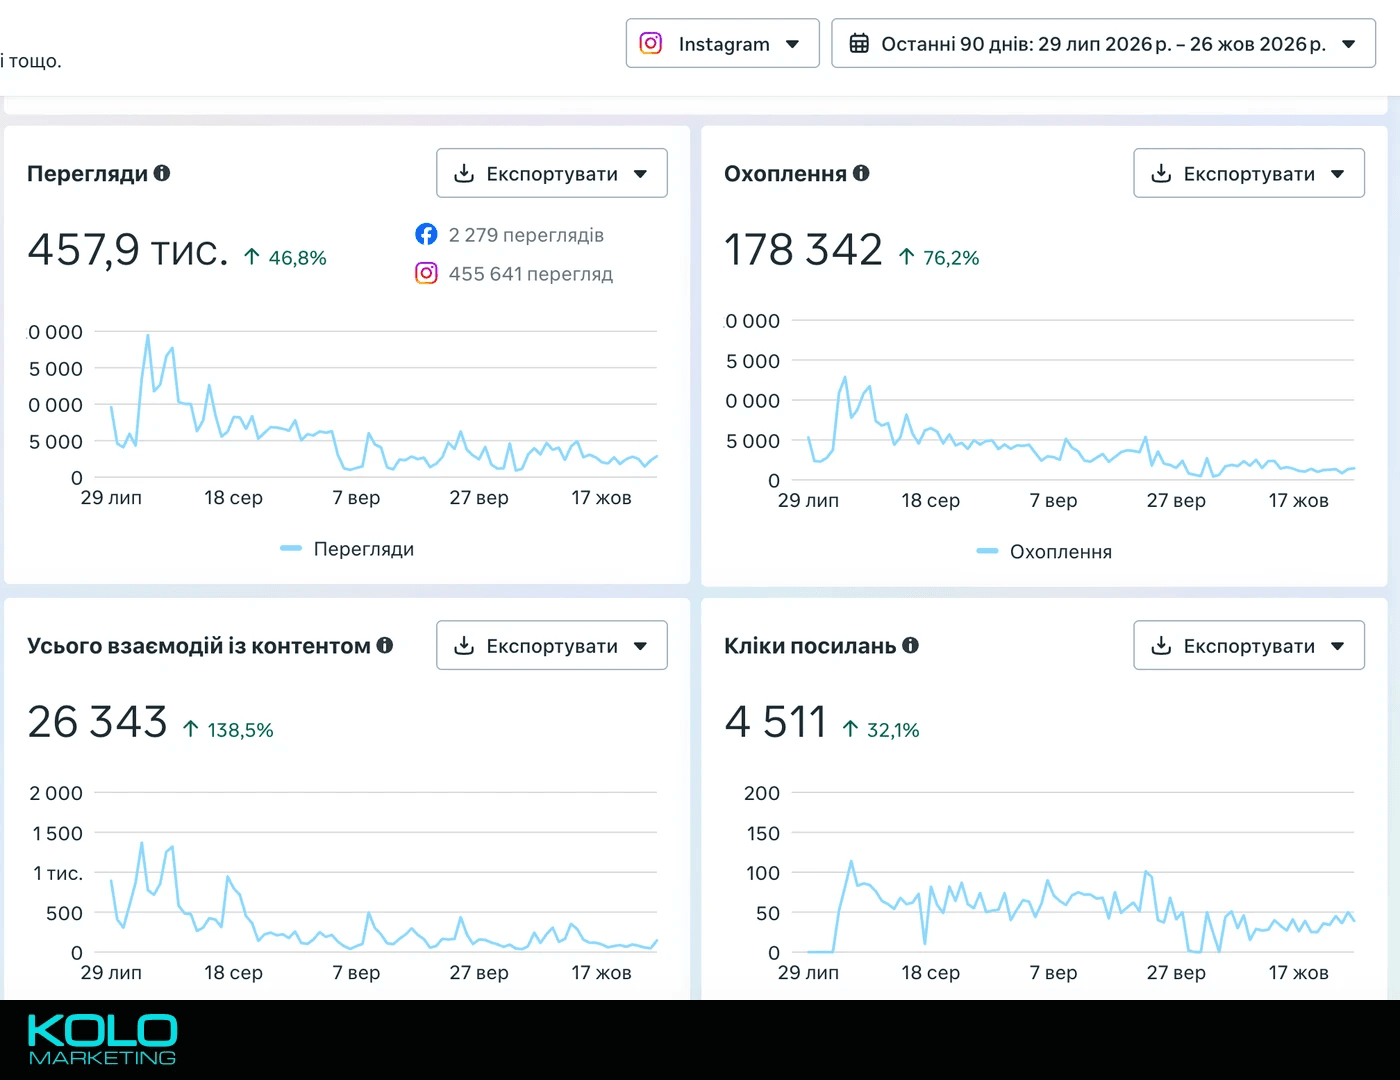The height and width of the screenshot is (1080, 1400).
Task: Click the KOLO Marketing logo
Action: 102,1040
